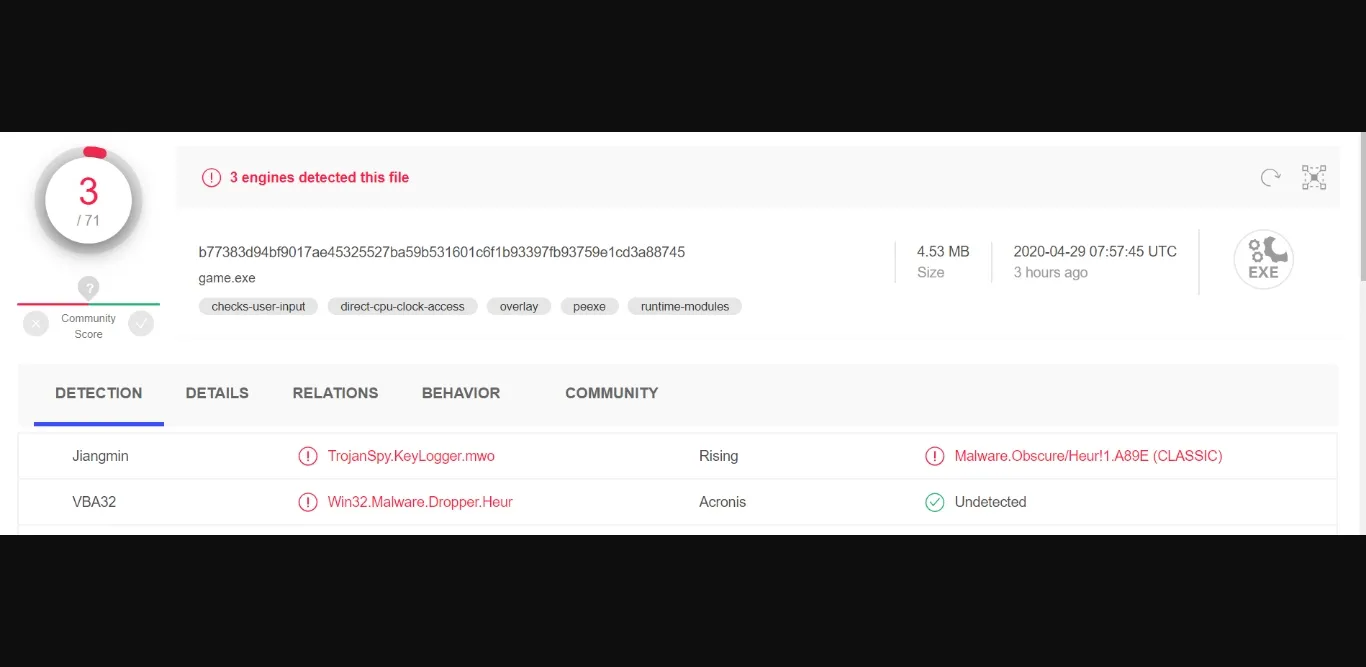The width and height of the screenshot is (1366, 667).
Task: Select the BEHAVIOR tab
Action: (x=461, y=393)
